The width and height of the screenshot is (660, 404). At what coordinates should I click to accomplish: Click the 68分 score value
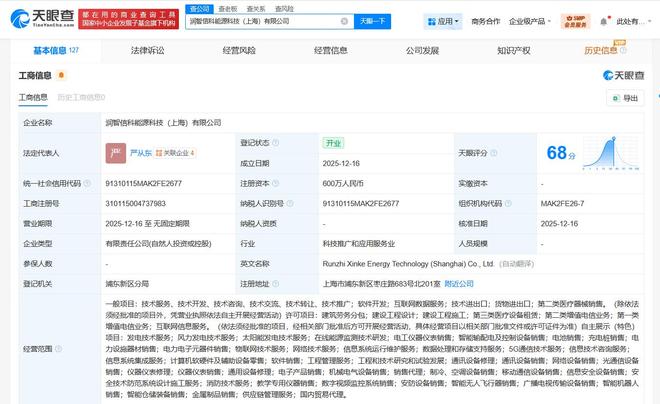(561, 153)
